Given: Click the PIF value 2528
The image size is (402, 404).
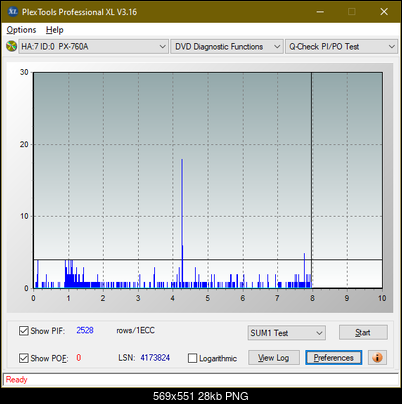Looking at the screenshot, I should tap(85, 330).
